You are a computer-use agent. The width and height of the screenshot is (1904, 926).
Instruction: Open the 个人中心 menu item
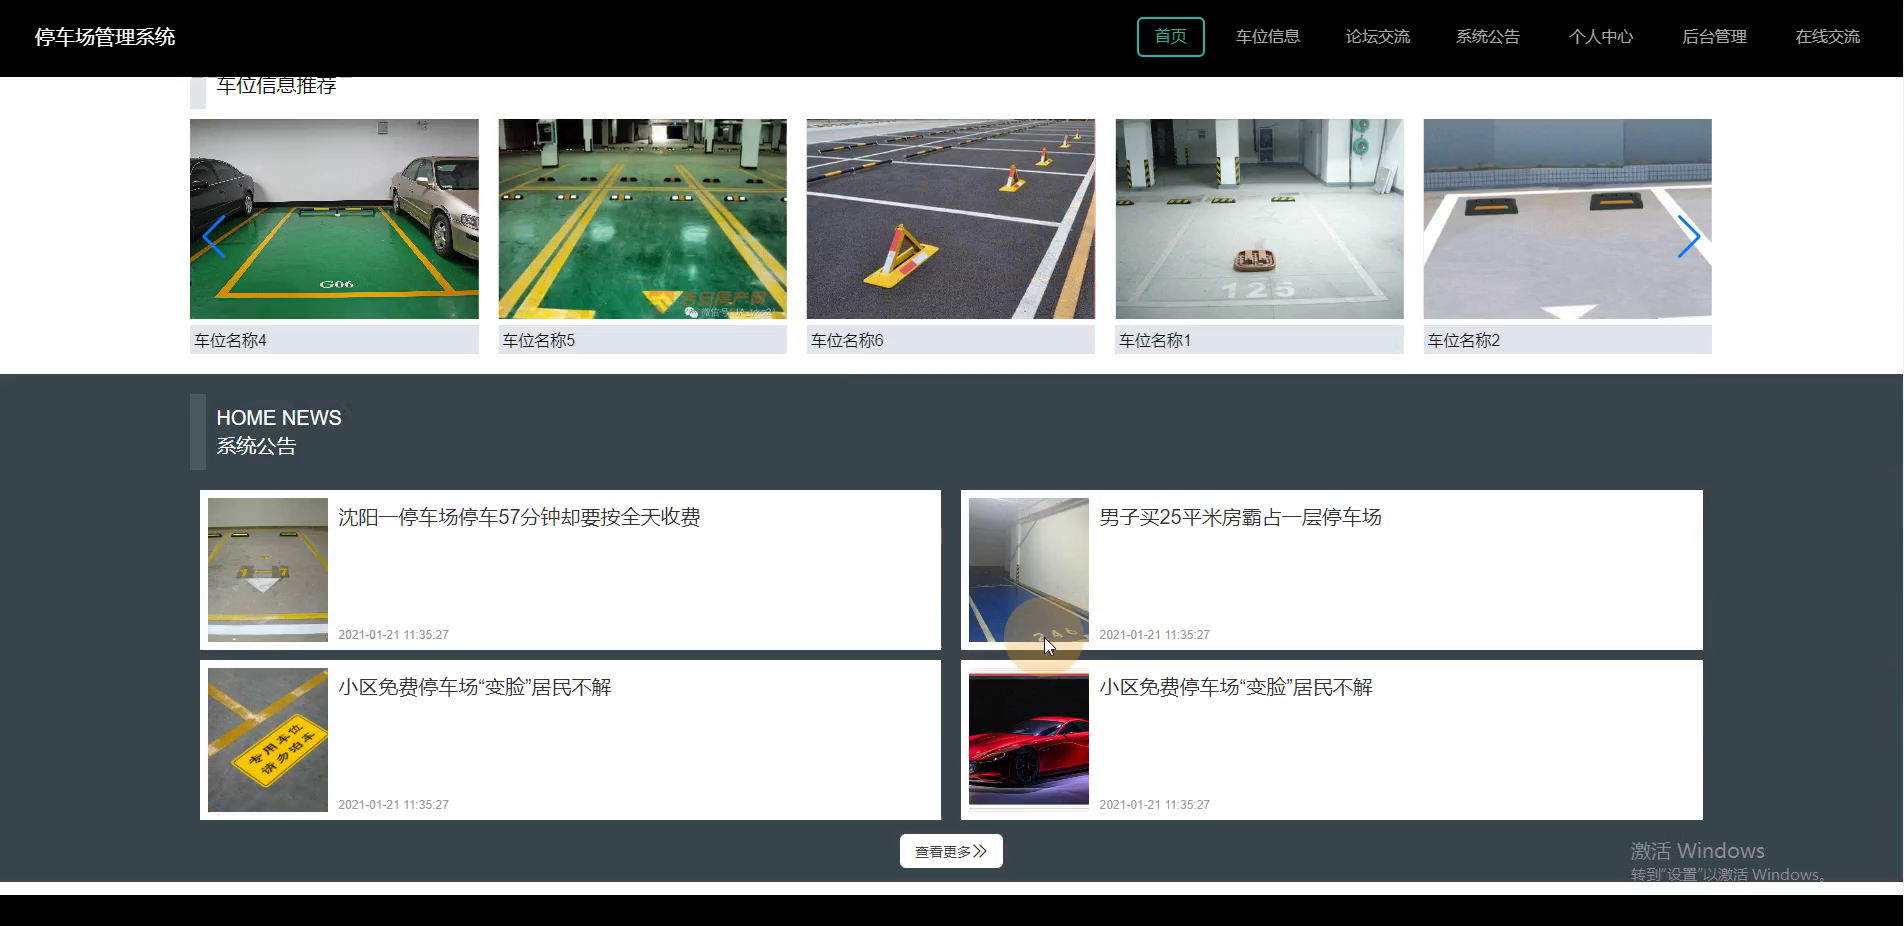pos(1600,37)
